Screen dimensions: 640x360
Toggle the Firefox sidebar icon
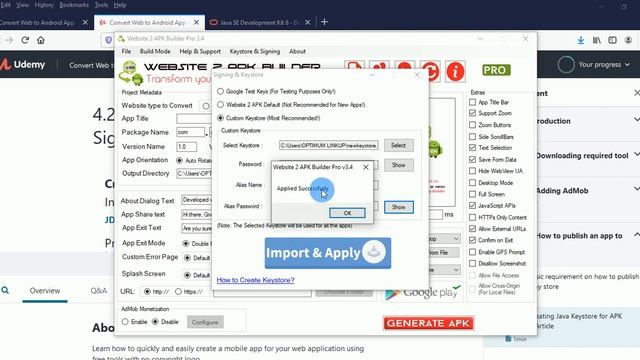coord(612,40)
